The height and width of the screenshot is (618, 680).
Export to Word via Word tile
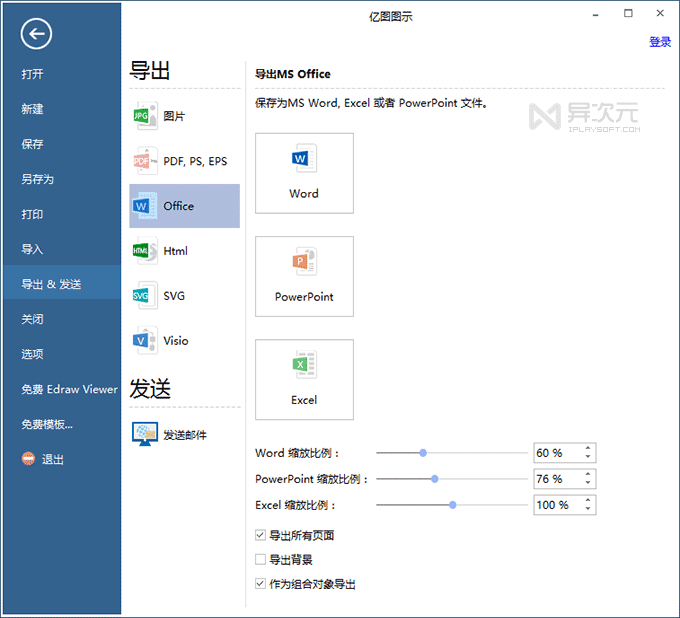(x=304, y=173)
